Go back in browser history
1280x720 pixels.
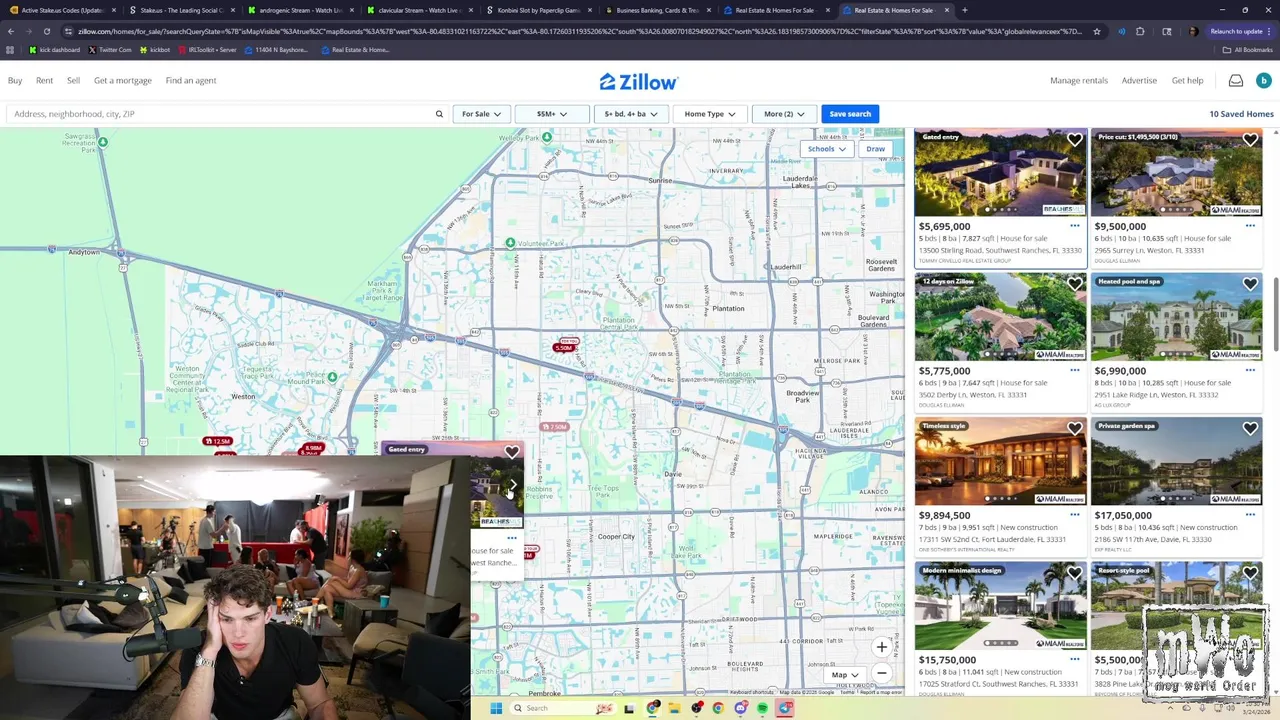[10, 31]
